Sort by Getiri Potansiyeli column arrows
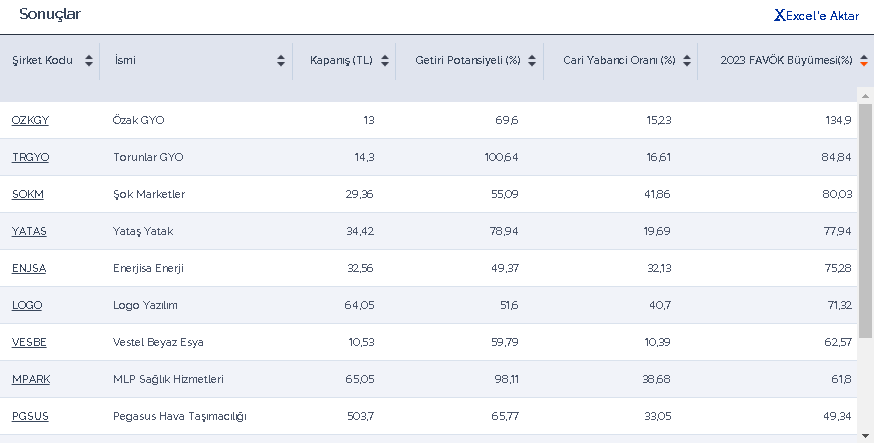The height and width of the screenshot is (443, 879). (x=532, y=61)
